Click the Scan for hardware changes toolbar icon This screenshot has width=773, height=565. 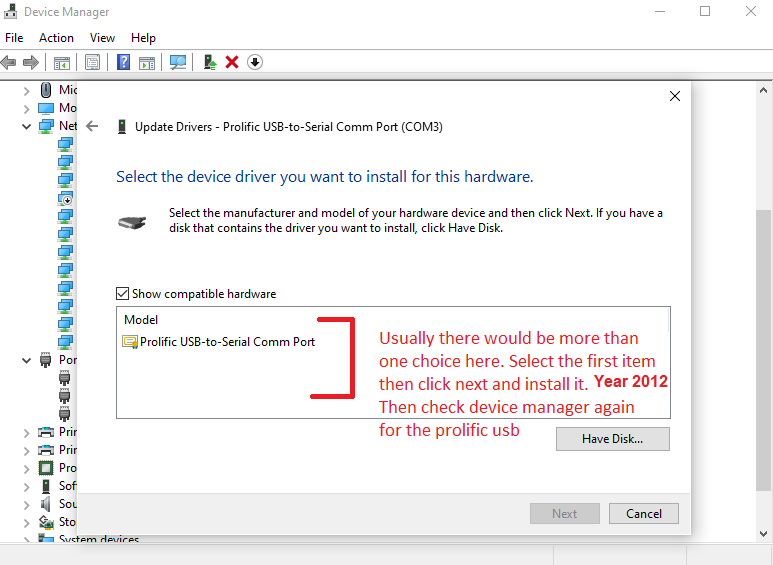[178, 62]
